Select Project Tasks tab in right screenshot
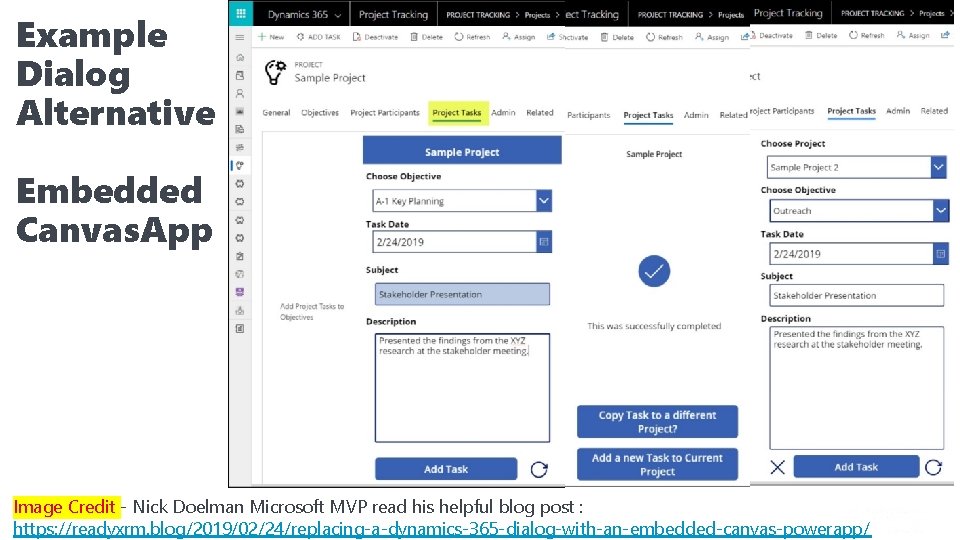 point(851,111)
